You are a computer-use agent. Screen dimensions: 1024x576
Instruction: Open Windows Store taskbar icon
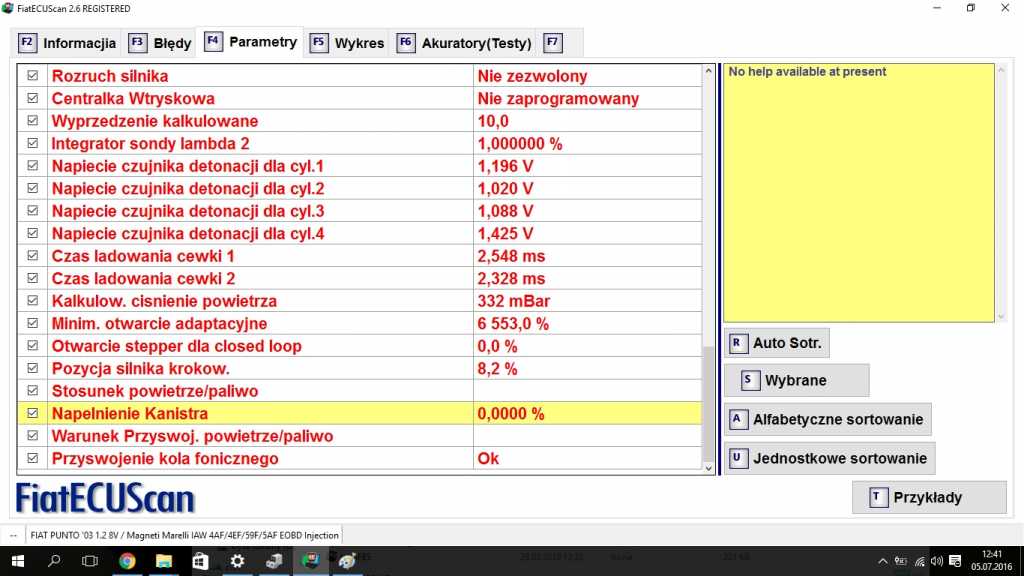[x=200, y=561]
